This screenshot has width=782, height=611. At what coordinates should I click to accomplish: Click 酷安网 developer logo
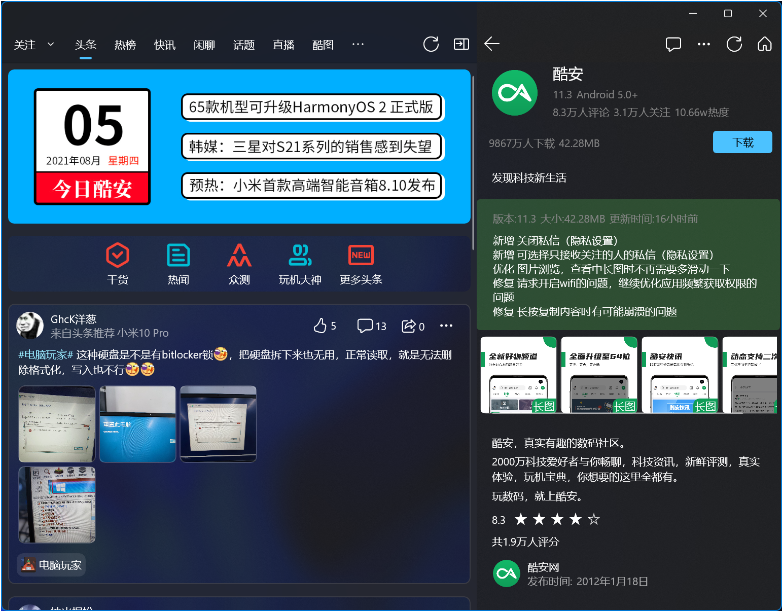pyautogui.click(x=507, y=574)
